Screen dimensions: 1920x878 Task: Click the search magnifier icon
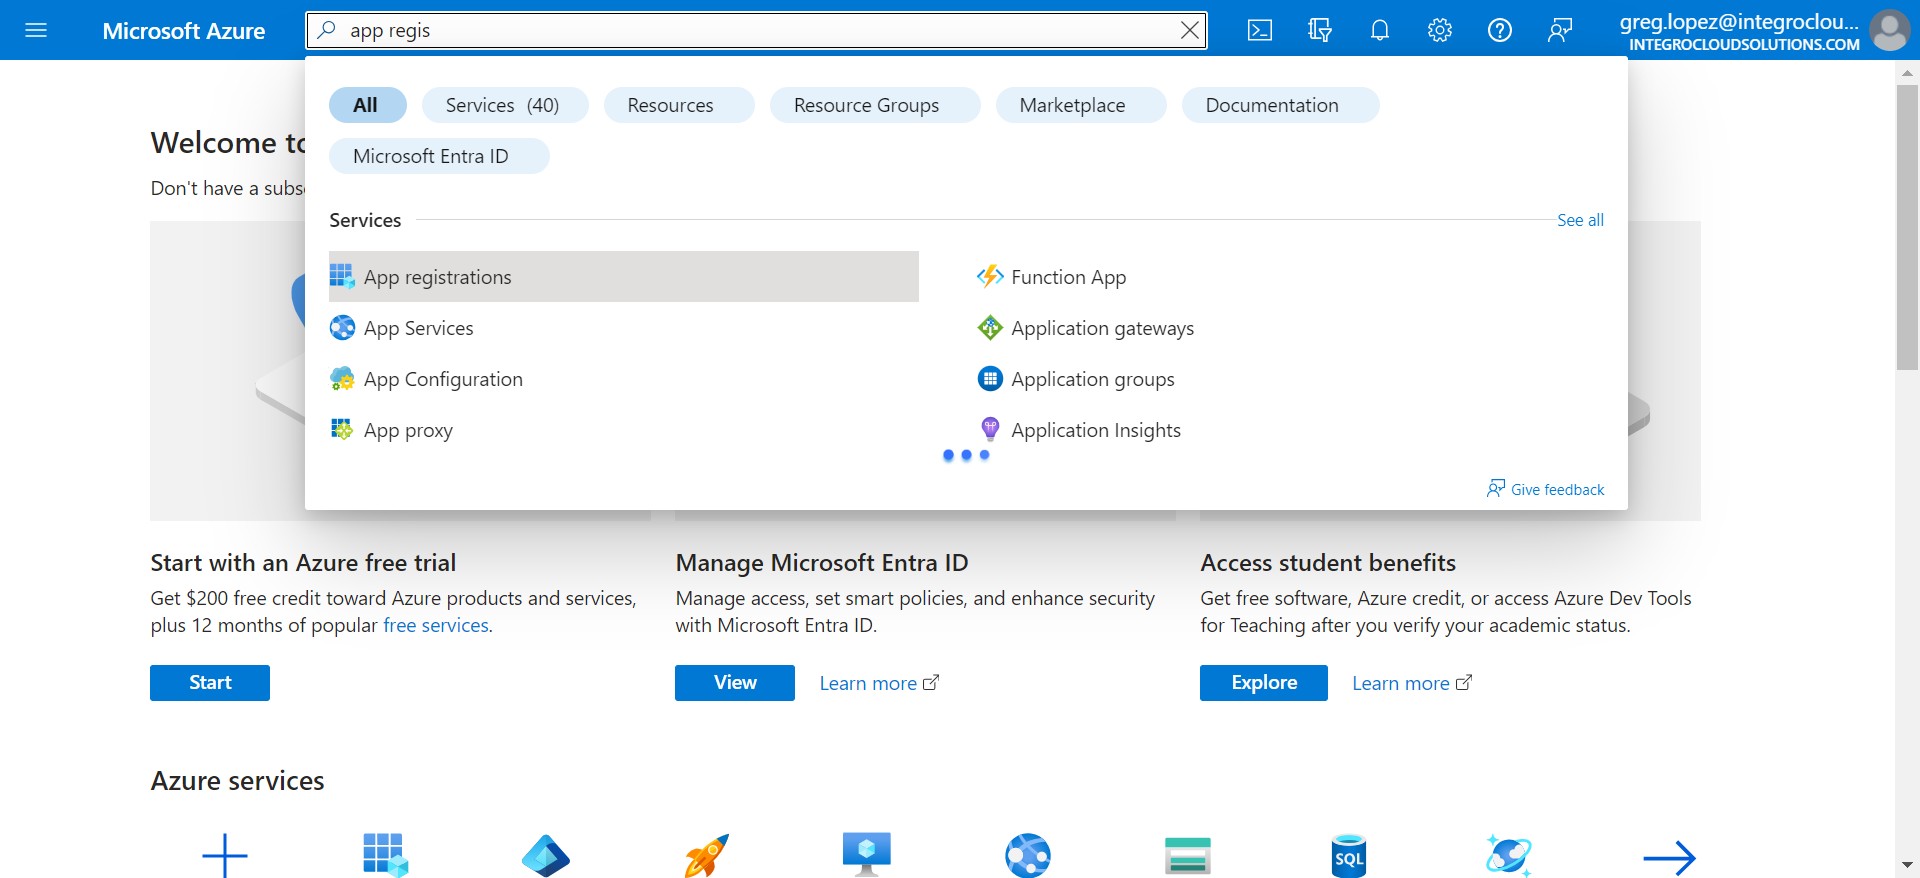point(326,30)
